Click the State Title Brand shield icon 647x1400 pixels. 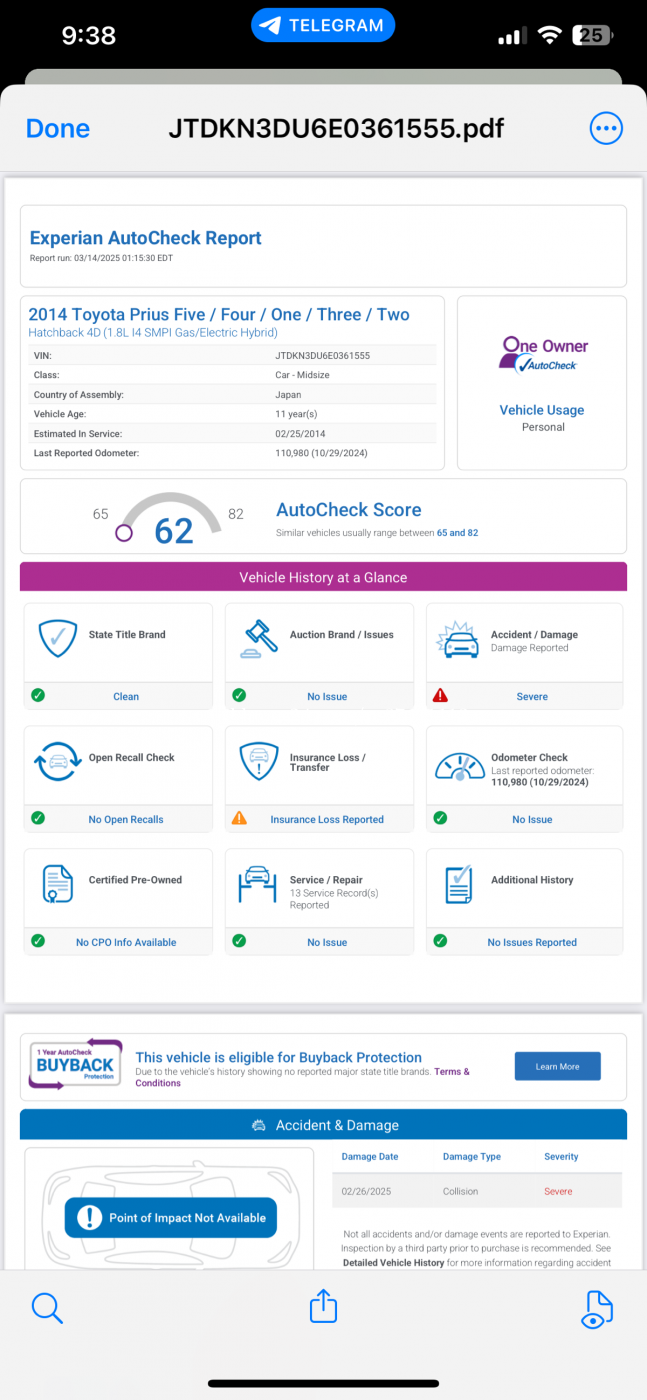coord(58,638)
